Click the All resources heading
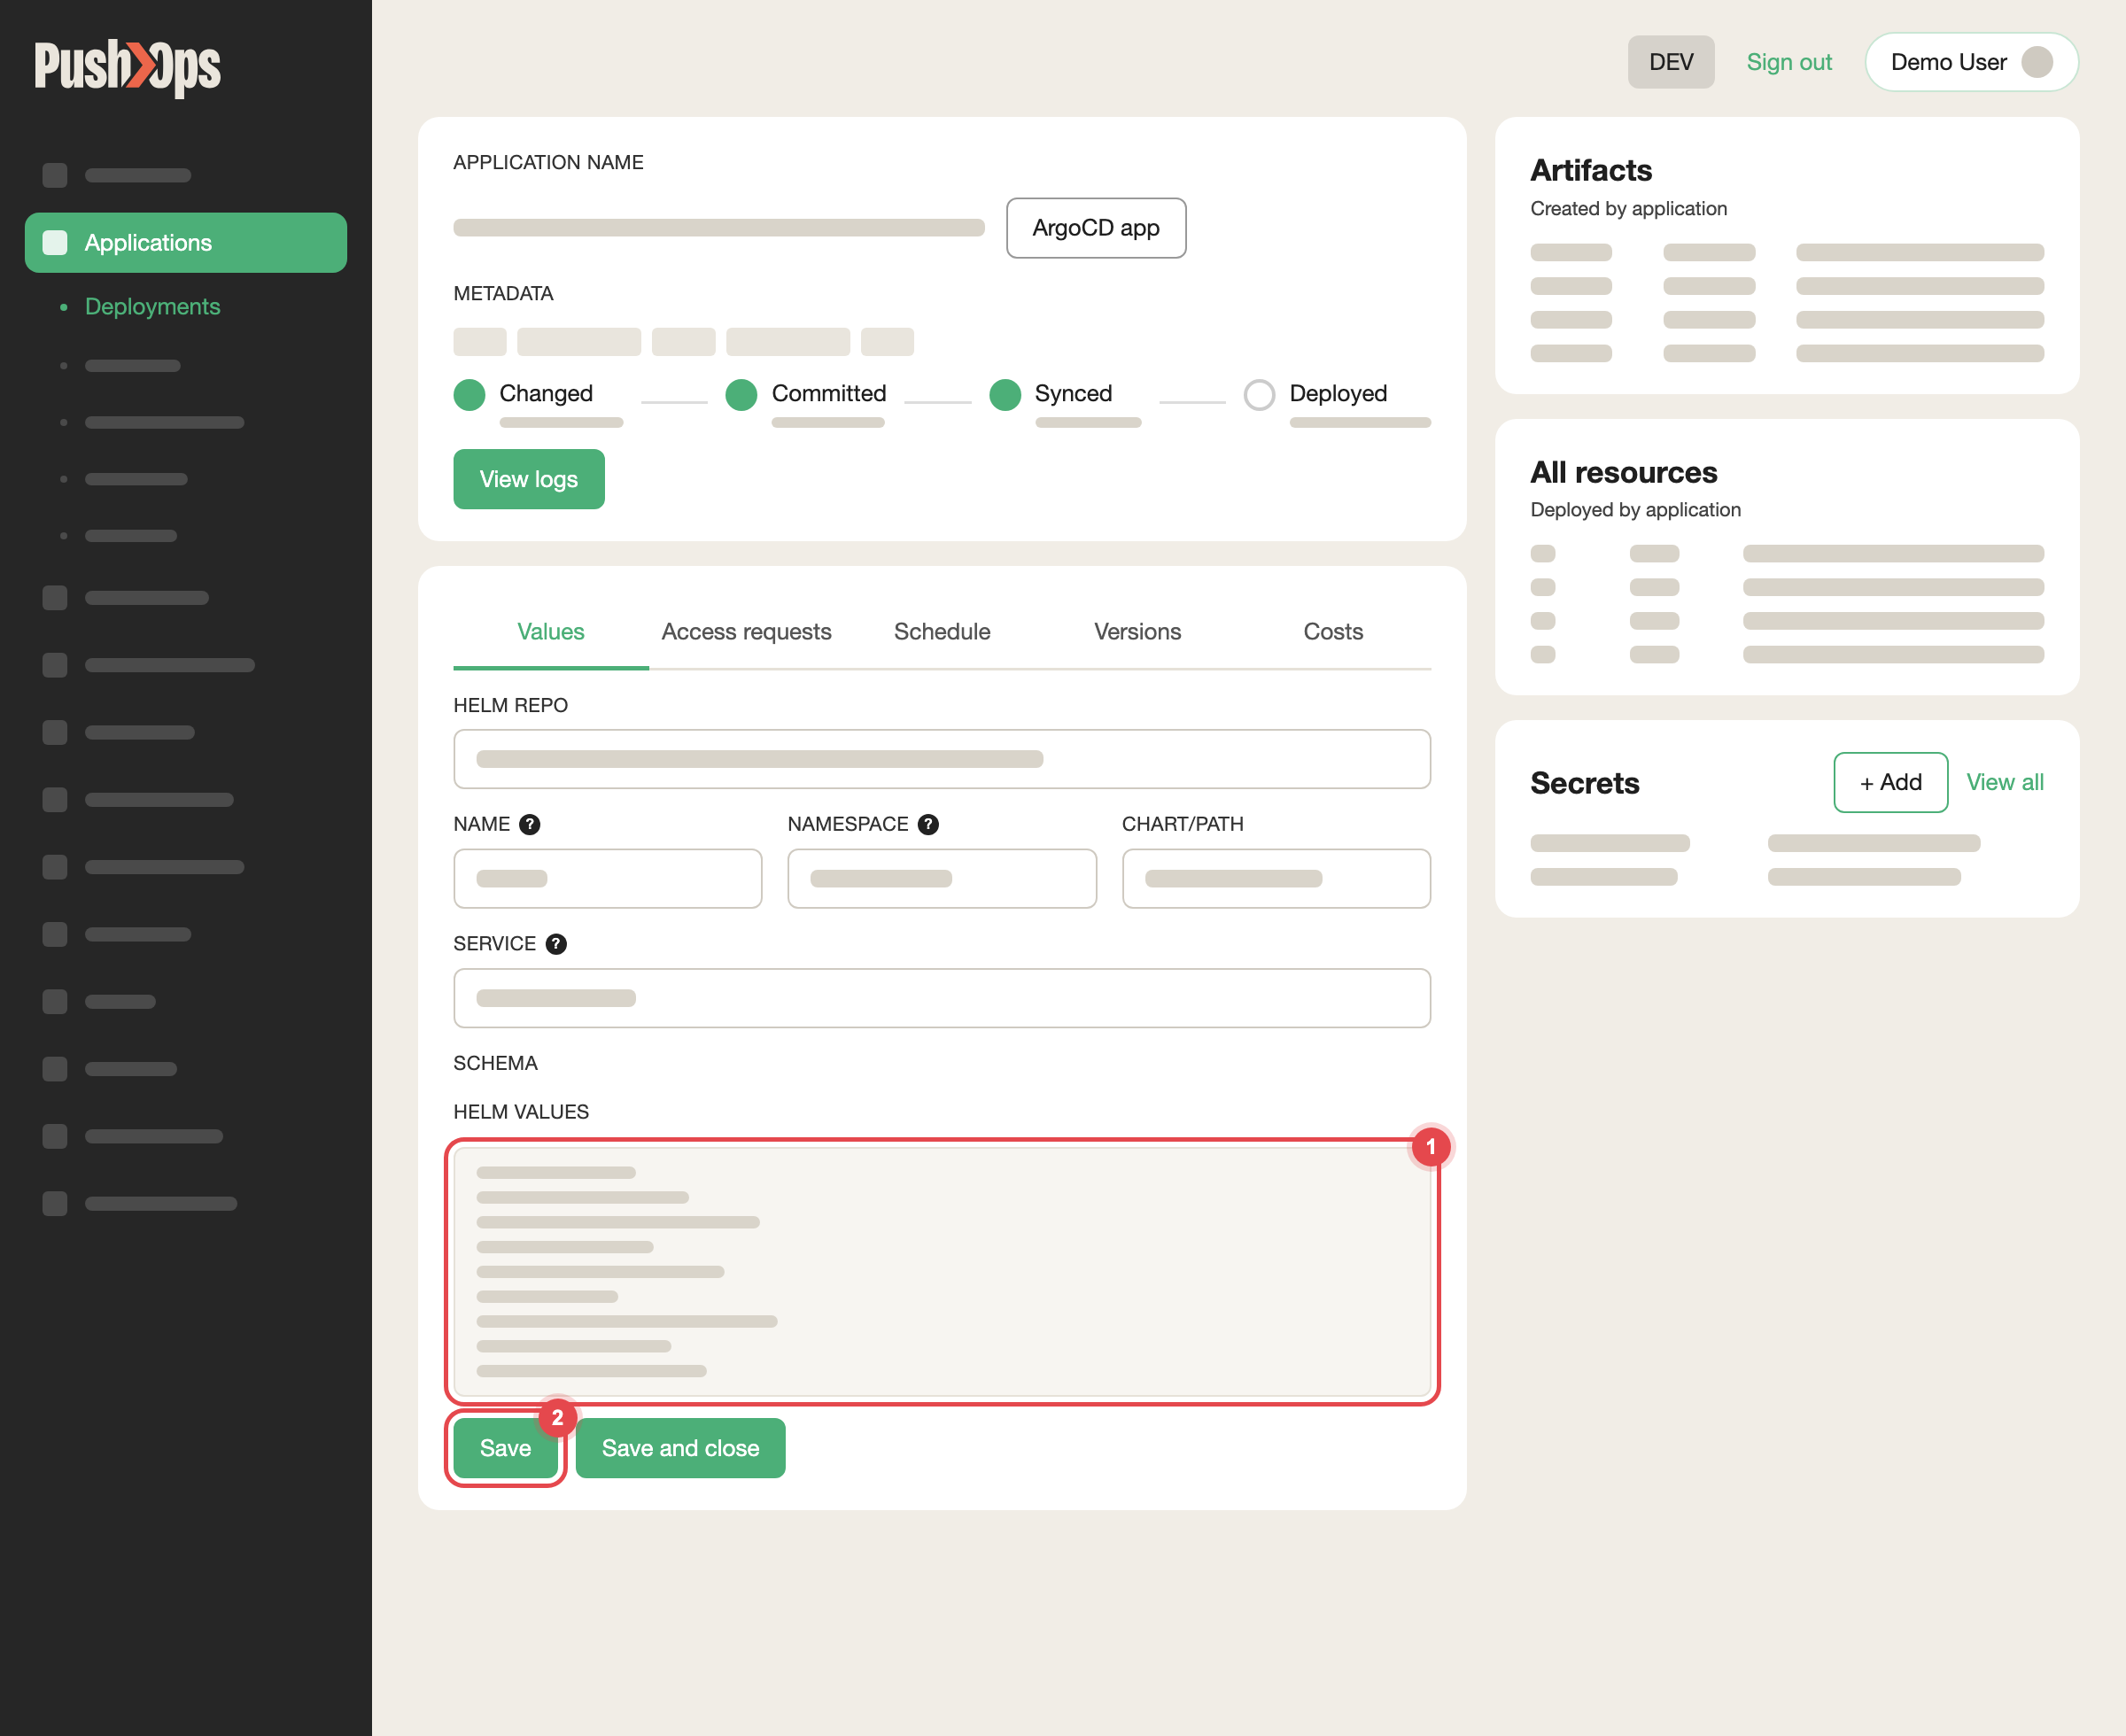 click(x=1624, y=472)
